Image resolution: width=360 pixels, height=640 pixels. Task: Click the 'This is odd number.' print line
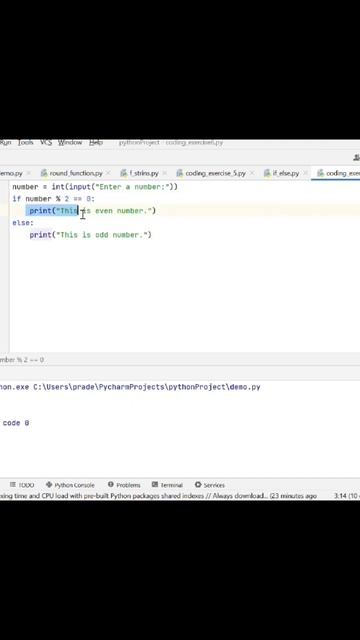coord(91,235)
